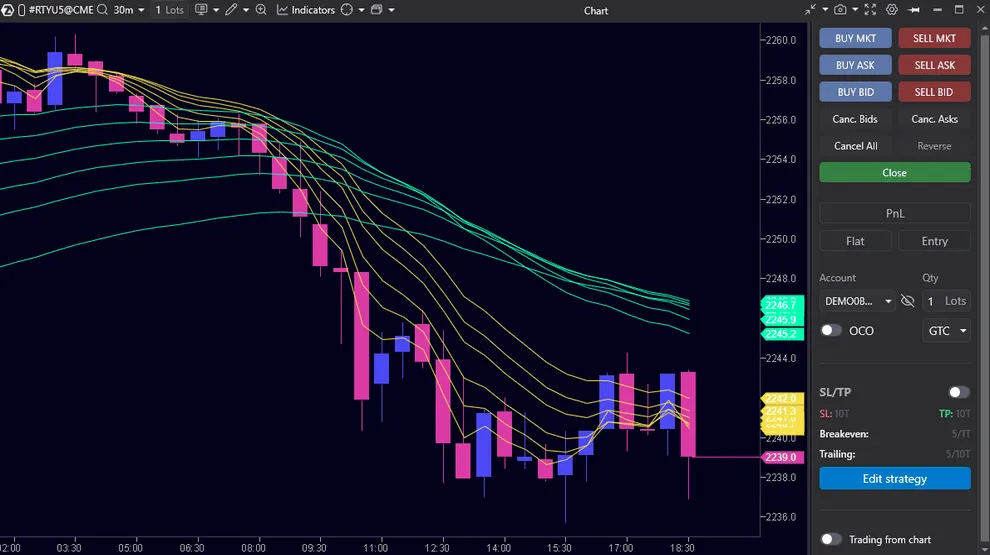Open the GTC time-in-force dropdown

tap(947, 330)
